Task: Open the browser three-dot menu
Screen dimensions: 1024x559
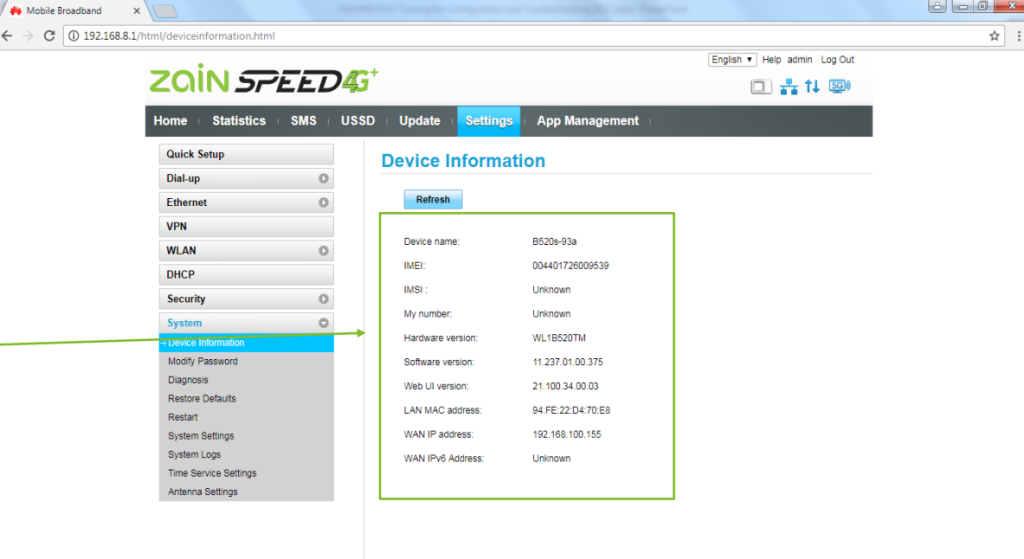Action: pos(1019,36)
